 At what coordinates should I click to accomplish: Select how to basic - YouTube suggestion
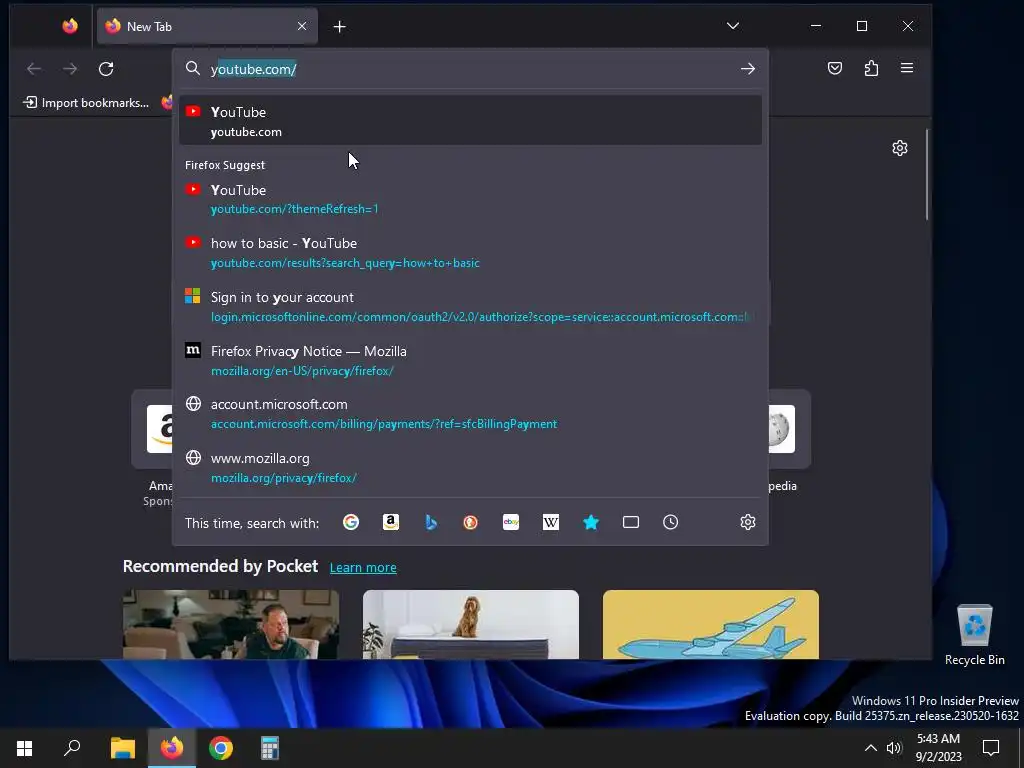tap(470, 253)
